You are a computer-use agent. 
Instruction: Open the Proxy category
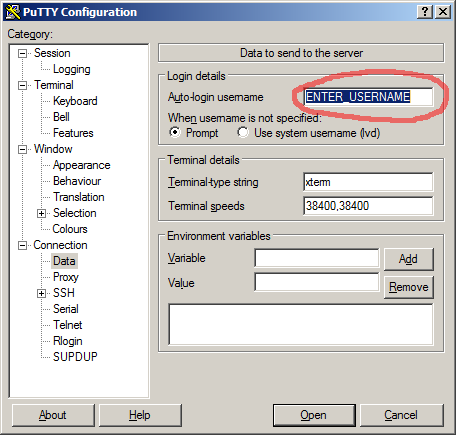66,277
